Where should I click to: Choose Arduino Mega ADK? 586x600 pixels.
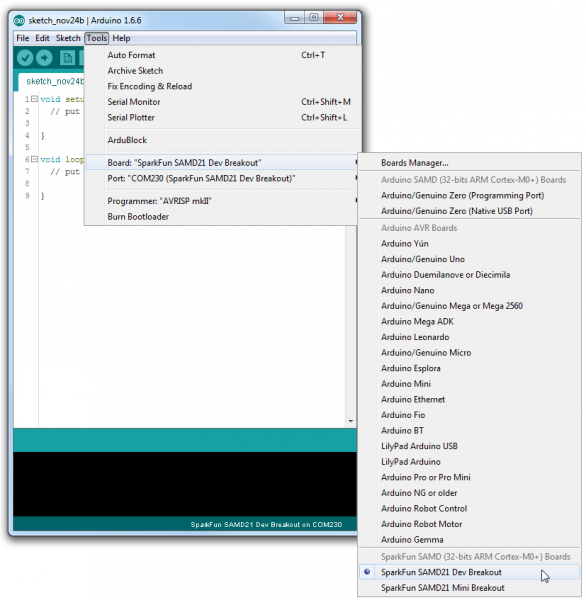pyautogui.click(x=469, y=321)
